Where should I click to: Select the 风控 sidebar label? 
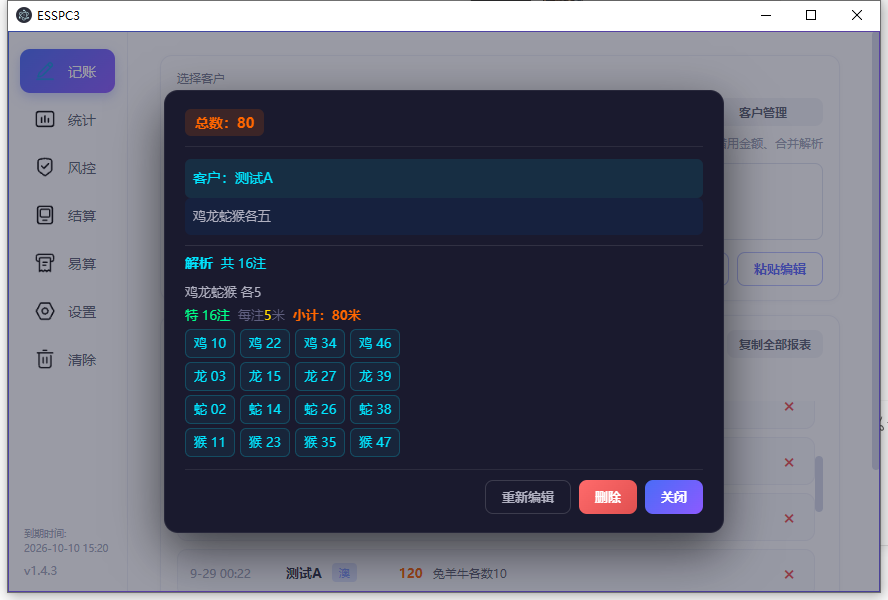(82, 168)
